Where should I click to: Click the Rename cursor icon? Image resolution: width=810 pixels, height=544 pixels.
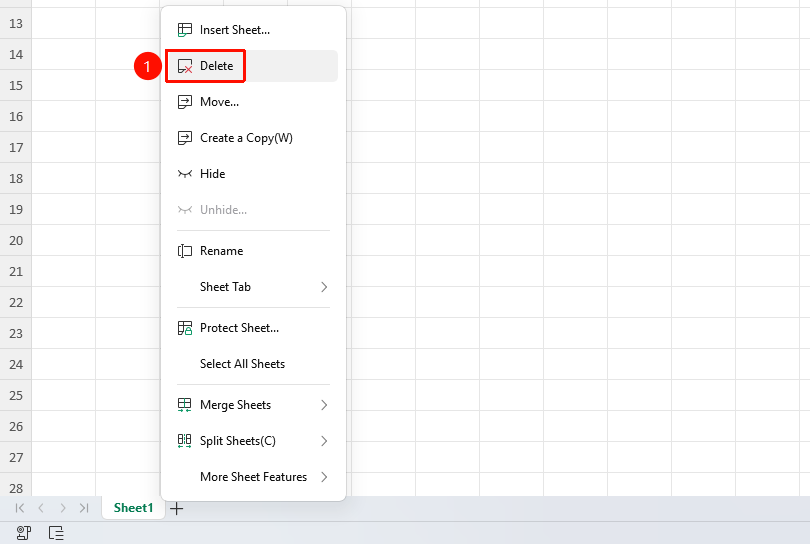tap(184, 251)
